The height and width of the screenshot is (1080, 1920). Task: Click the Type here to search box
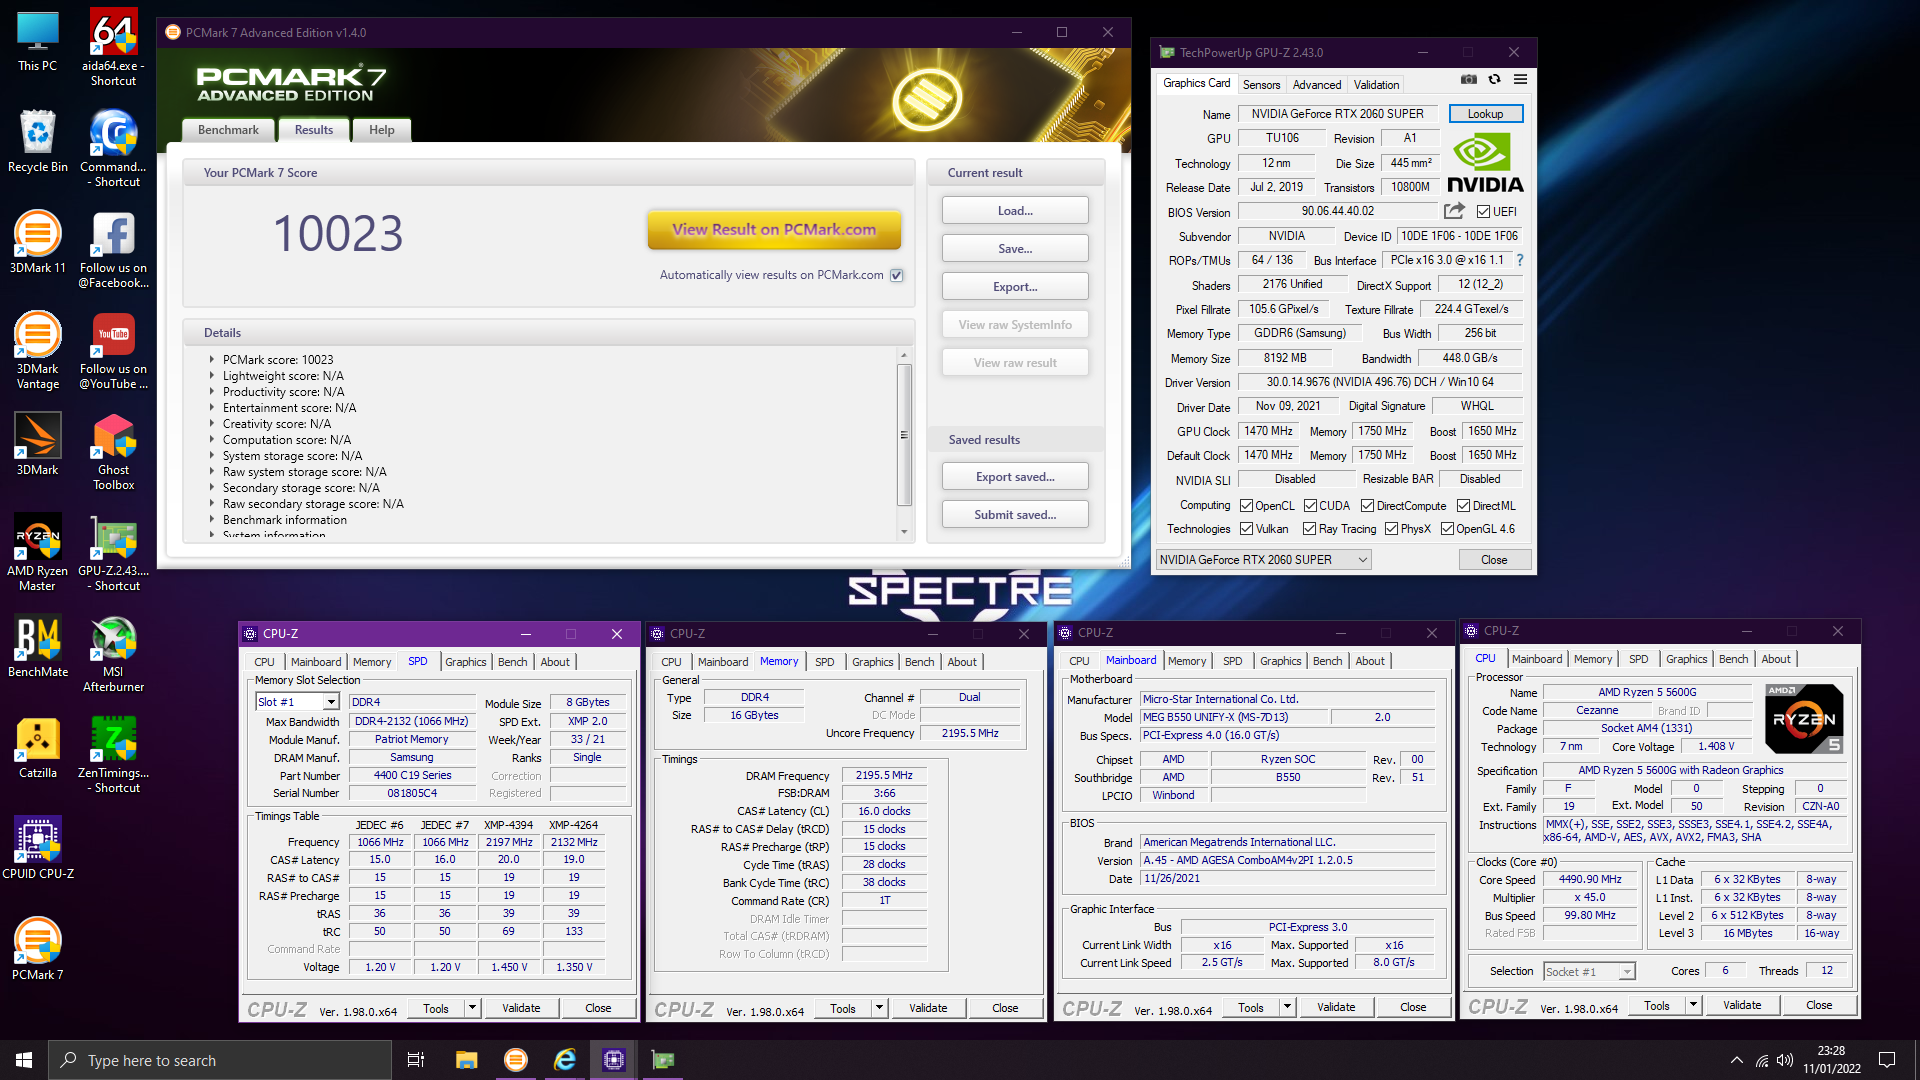point(220,1060)
